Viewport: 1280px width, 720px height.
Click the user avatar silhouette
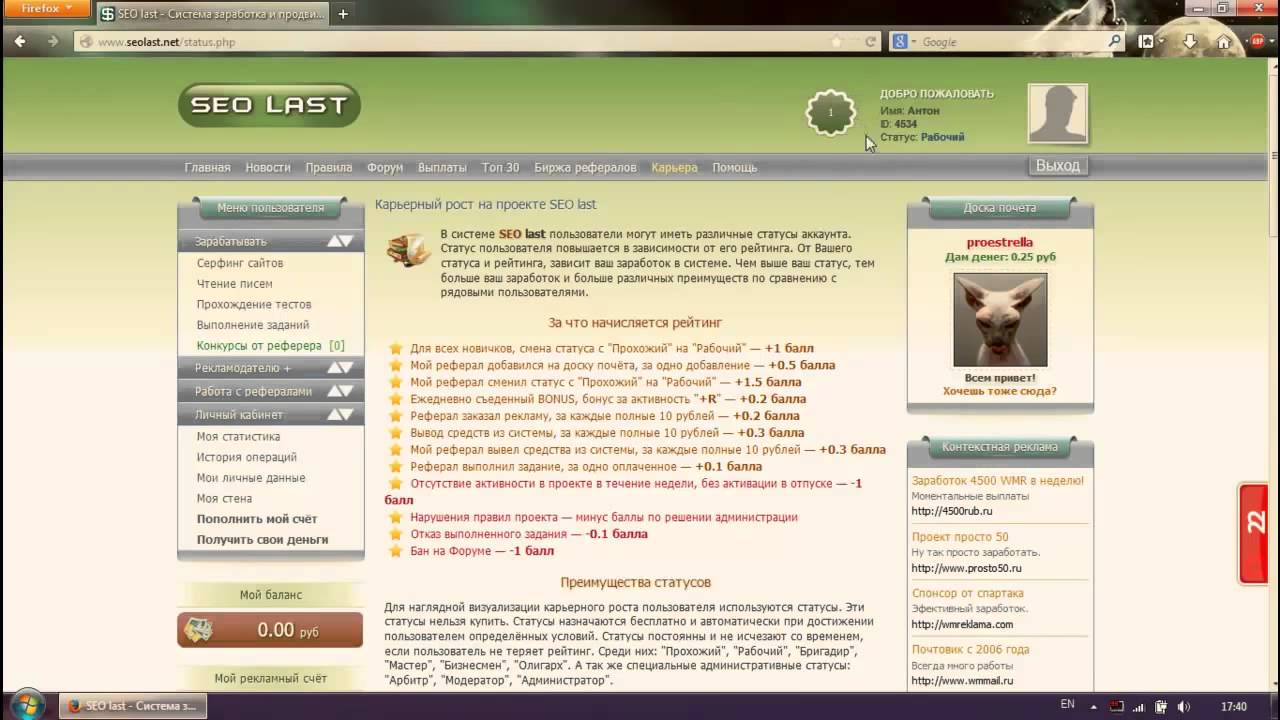coord(1058,114)
